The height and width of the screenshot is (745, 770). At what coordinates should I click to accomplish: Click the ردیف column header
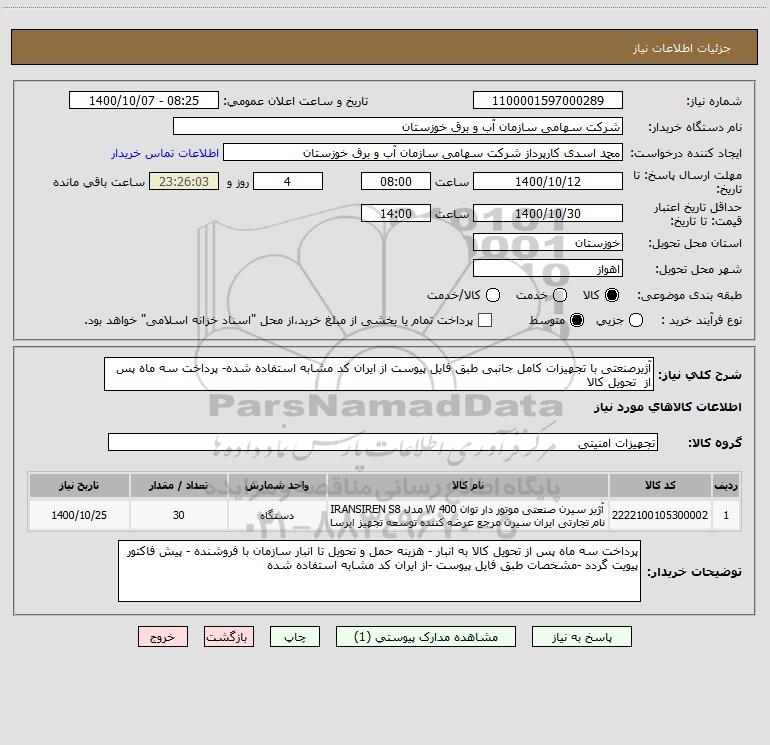726,485
